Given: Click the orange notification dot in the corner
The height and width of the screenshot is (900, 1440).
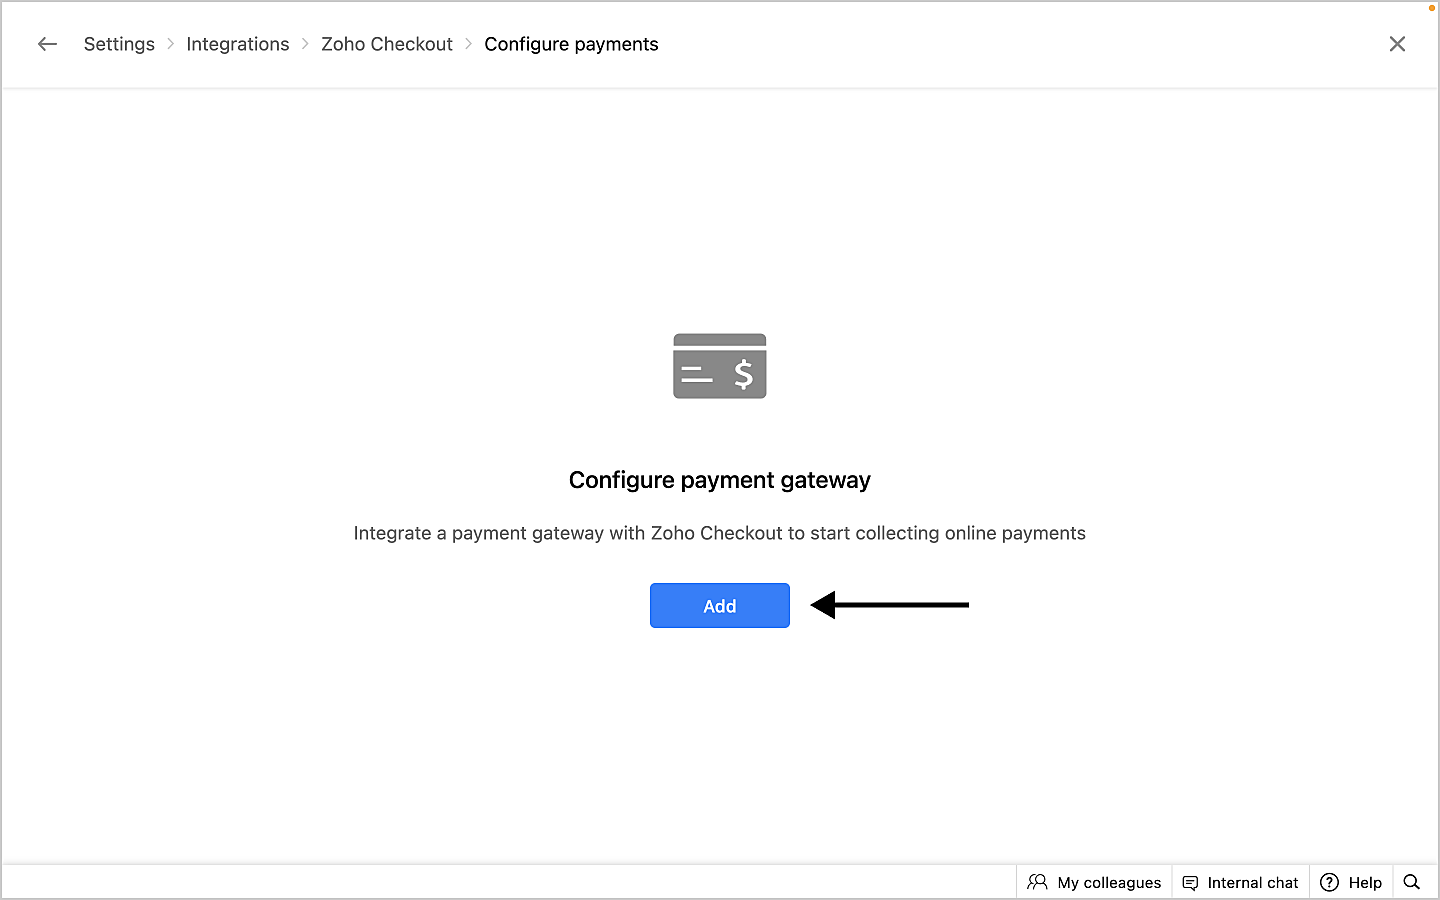Looking at the screenshot, I should (1432, 7).
